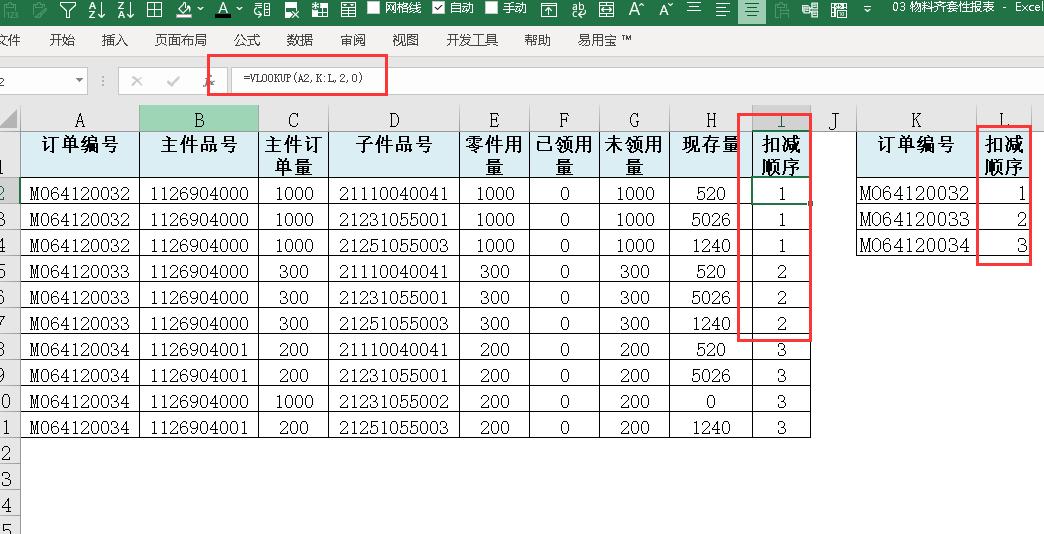
Task: Open the 开发工具 tab
Action: [472, 40]
